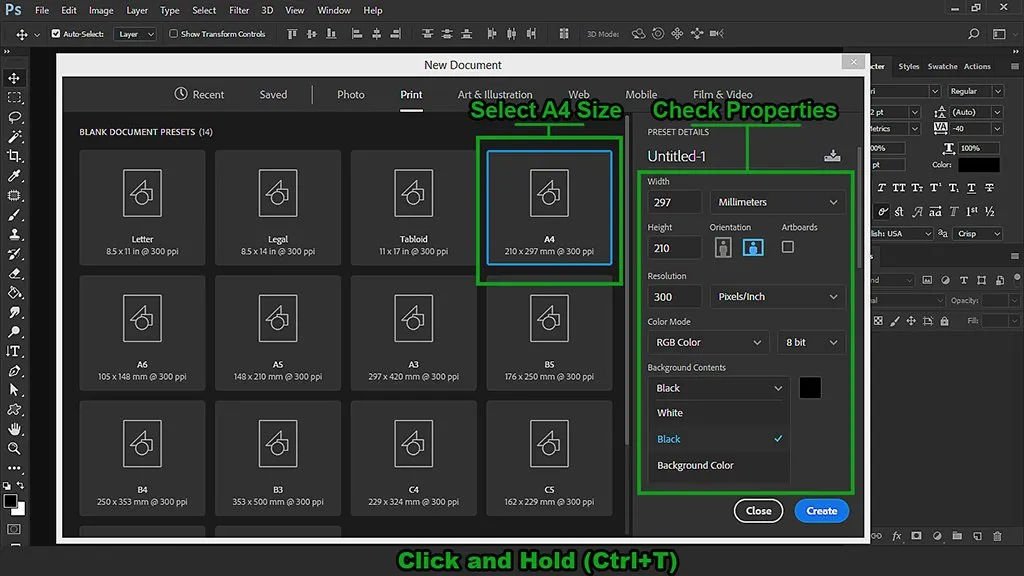
Task: Toggle Strikethrough text style button
Action: click(x=989, y=188)
